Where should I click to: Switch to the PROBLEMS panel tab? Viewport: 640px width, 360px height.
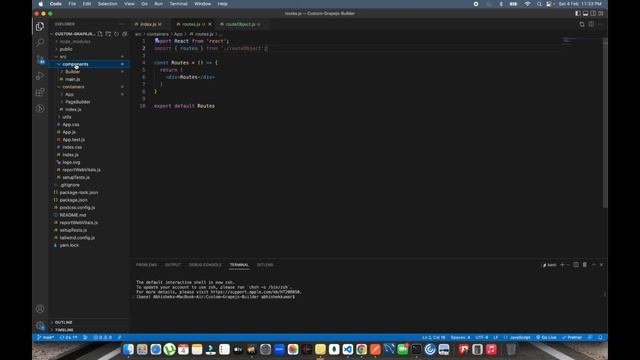tap(146, 265)
